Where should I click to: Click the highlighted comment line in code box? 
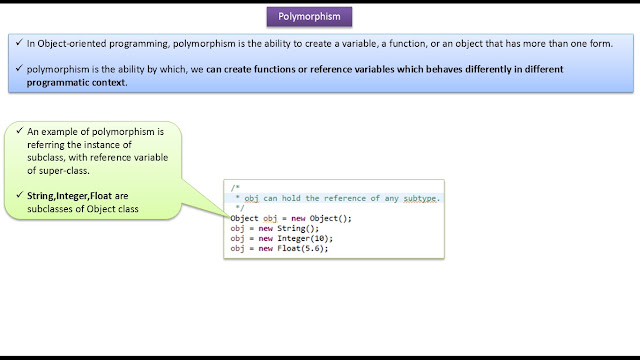tap(333, 198)
